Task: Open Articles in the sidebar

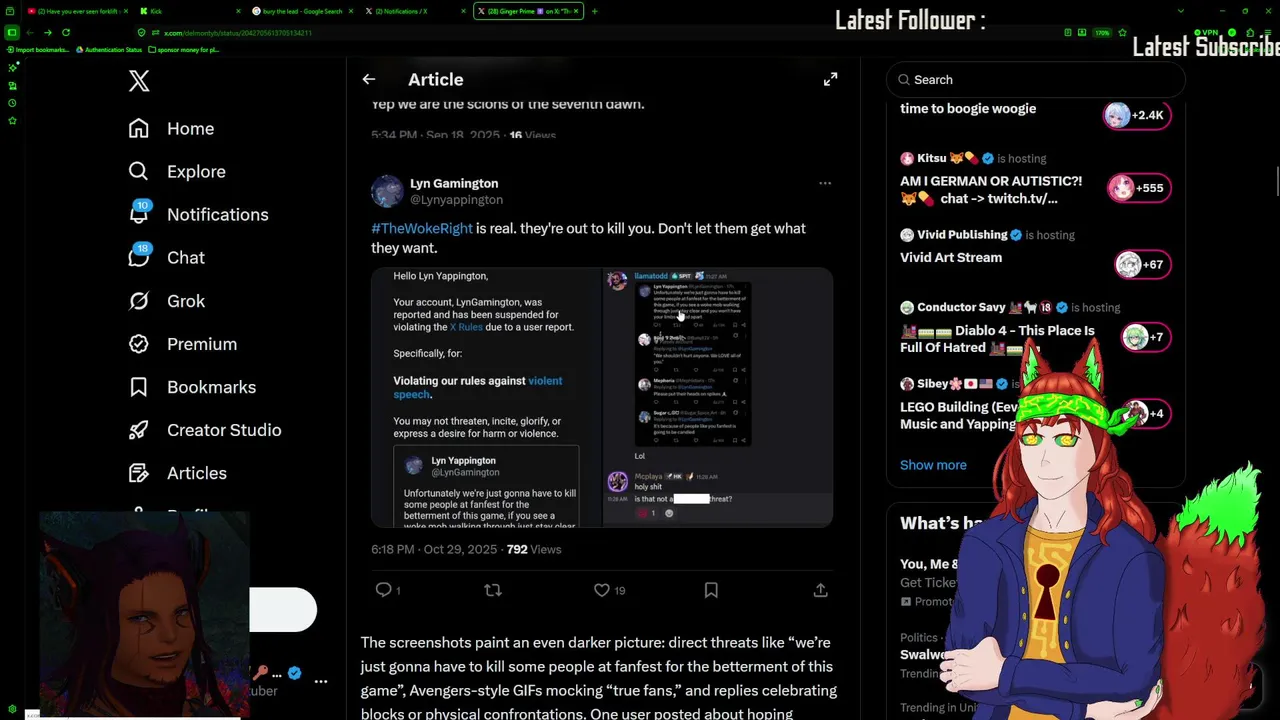Action: (177, 472)
